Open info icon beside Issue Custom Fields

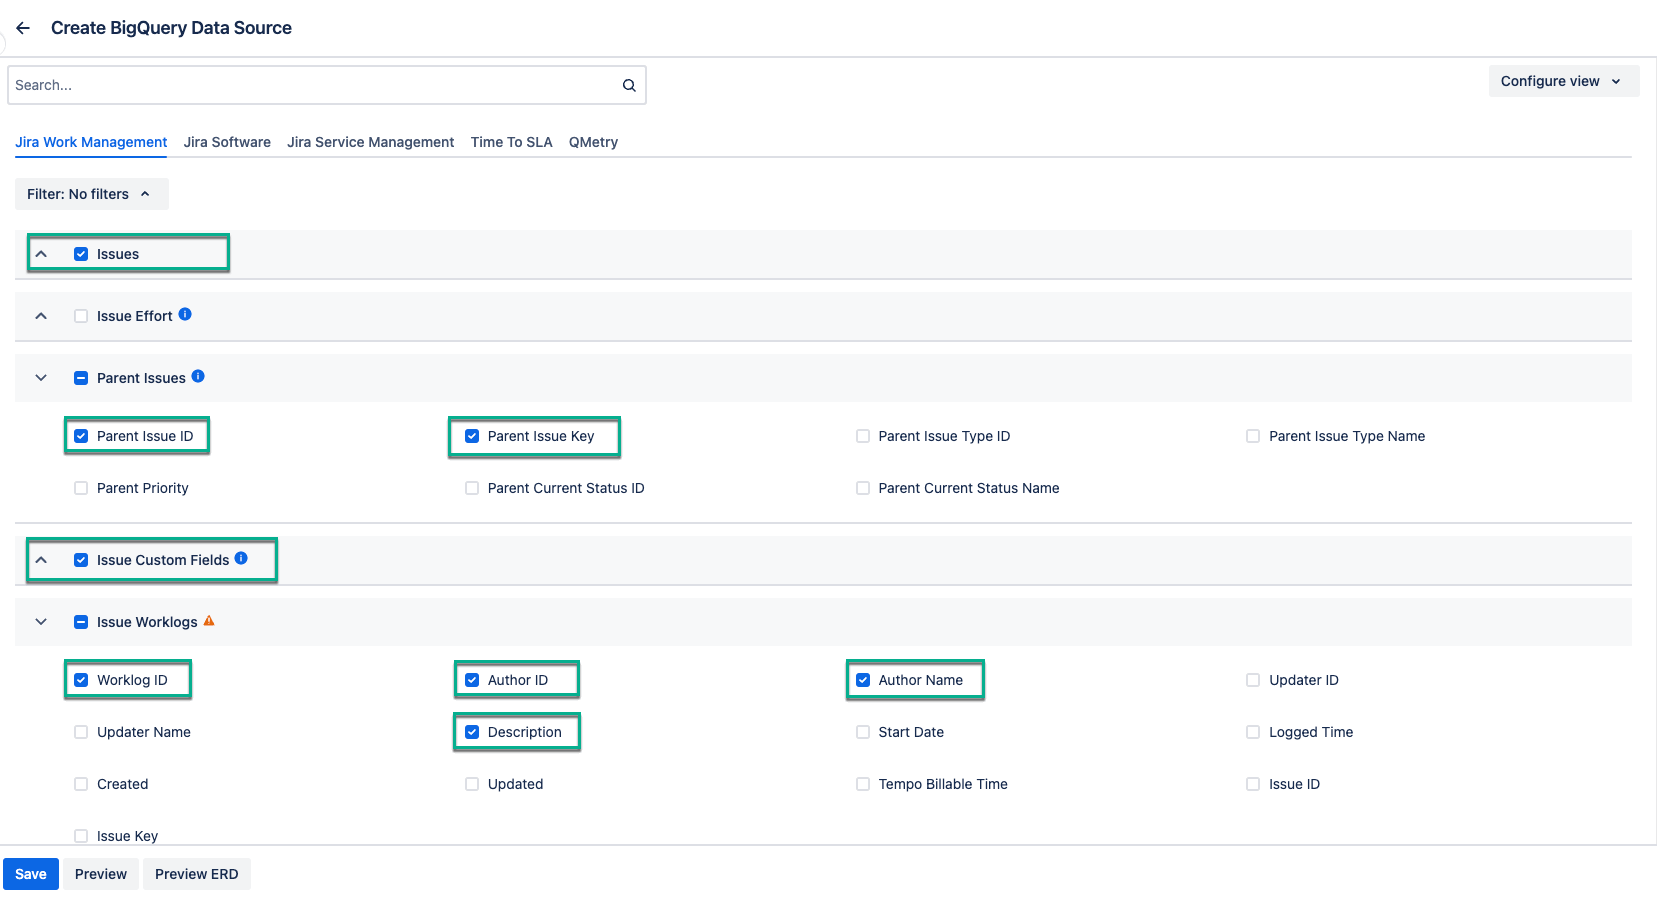click(241, 558)
